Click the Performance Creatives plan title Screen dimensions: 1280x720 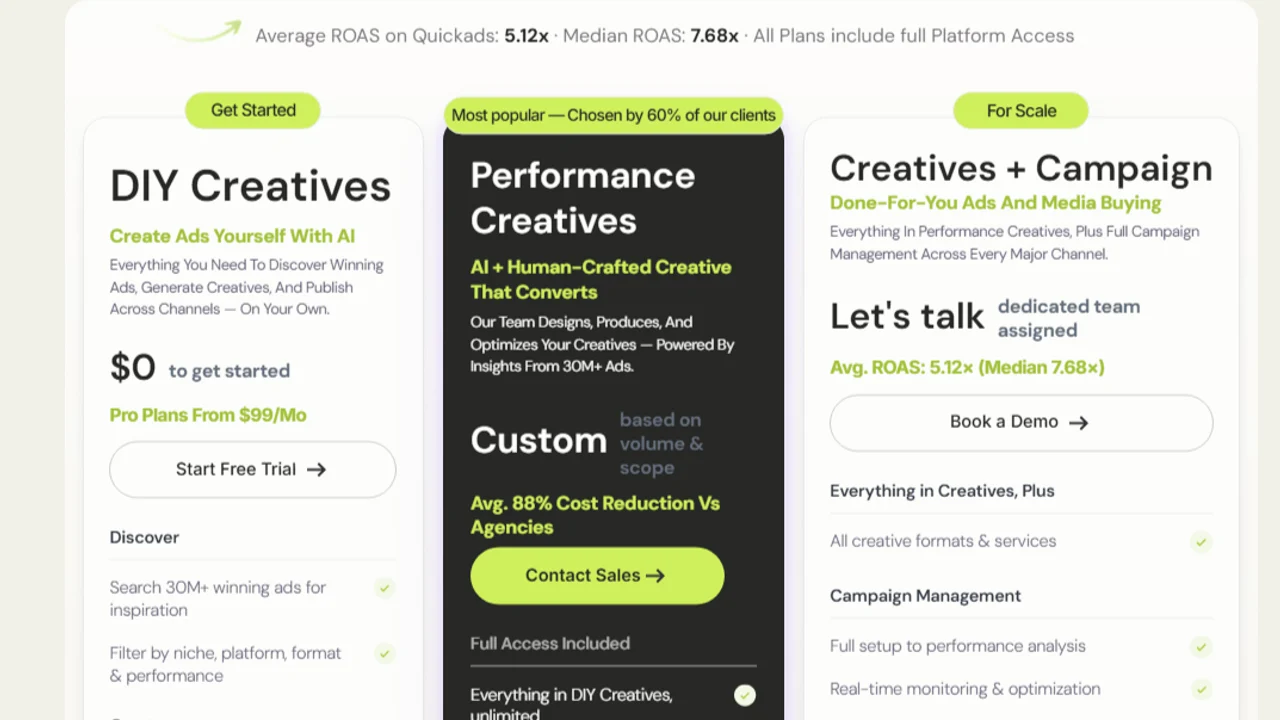click(583, 198)
